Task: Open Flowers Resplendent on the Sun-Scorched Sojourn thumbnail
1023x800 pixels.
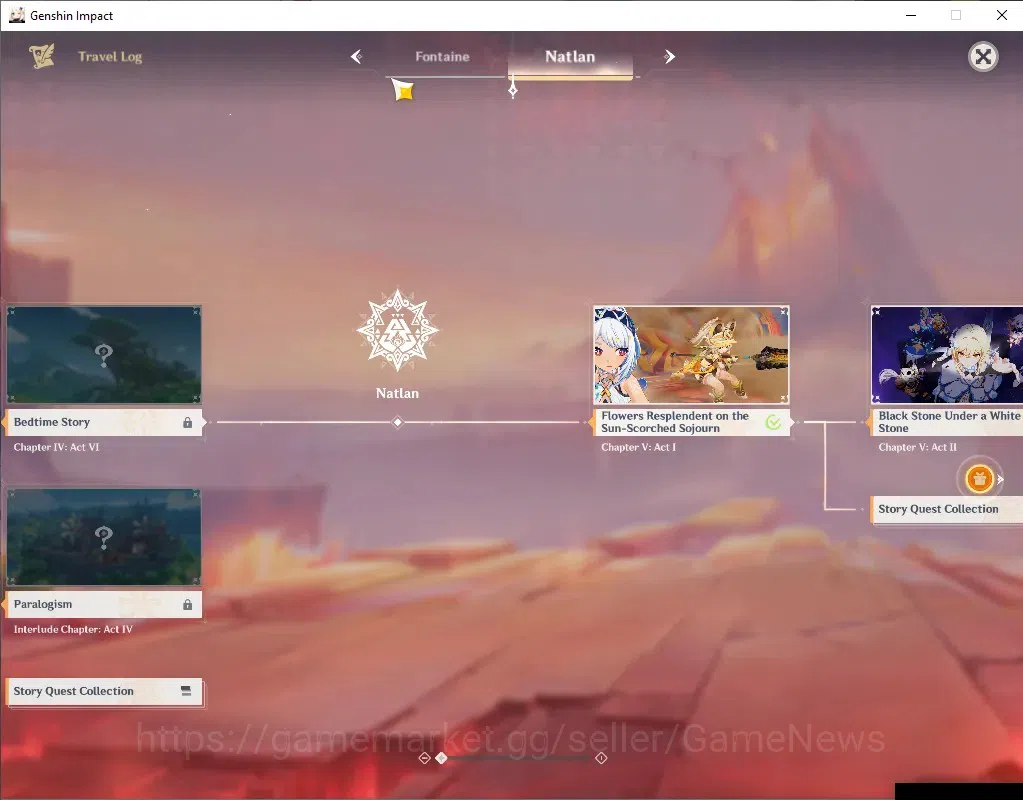Action: [x=692, y=355]
